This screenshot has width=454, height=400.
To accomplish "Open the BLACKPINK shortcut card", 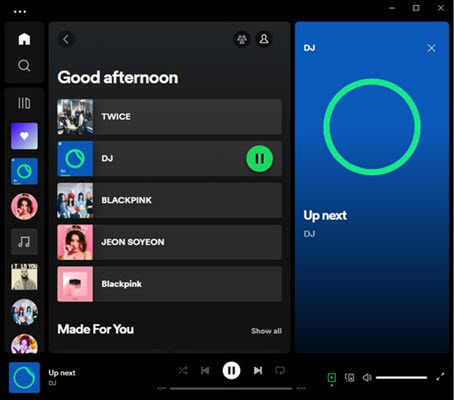I will (169, 200).
